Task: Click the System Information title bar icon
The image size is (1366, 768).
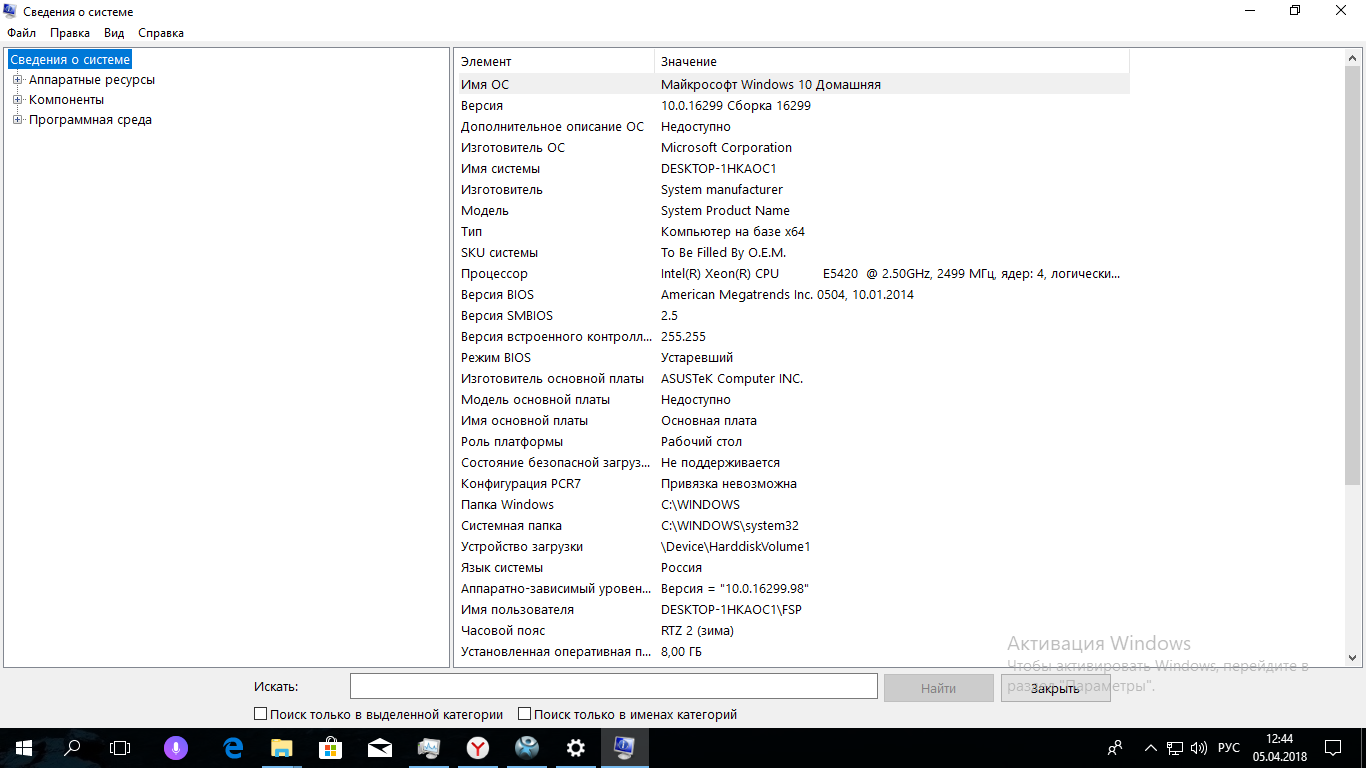Action: [12, 11]
